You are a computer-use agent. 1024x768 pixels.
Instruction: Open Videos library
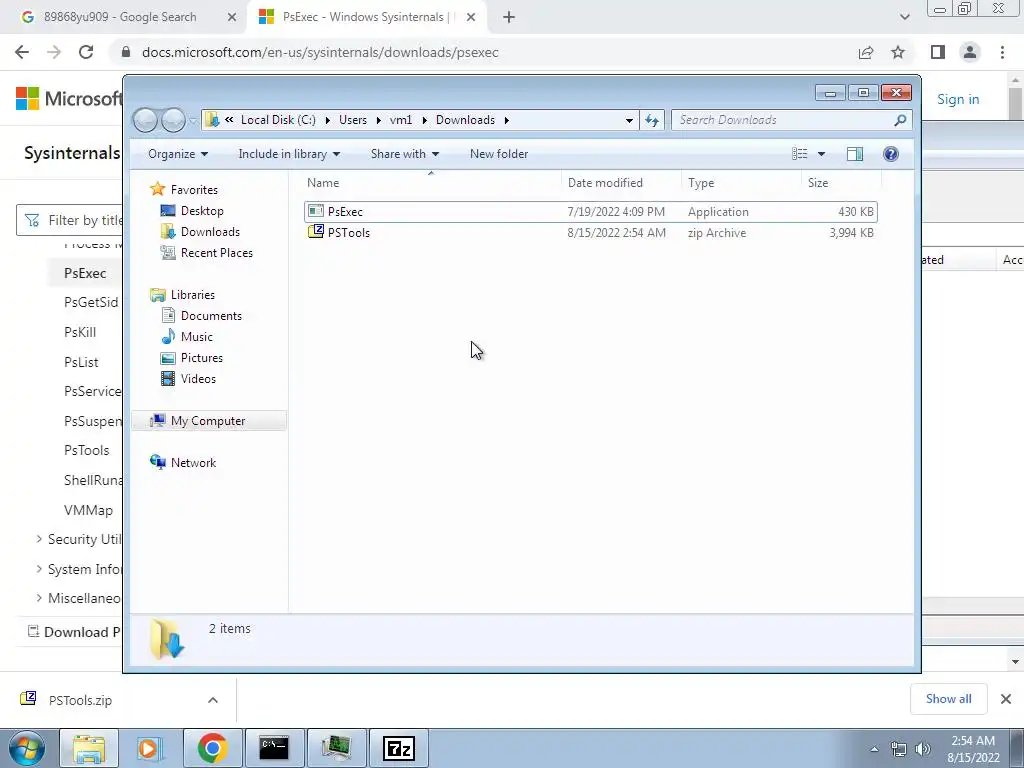[x=198, y=379]
